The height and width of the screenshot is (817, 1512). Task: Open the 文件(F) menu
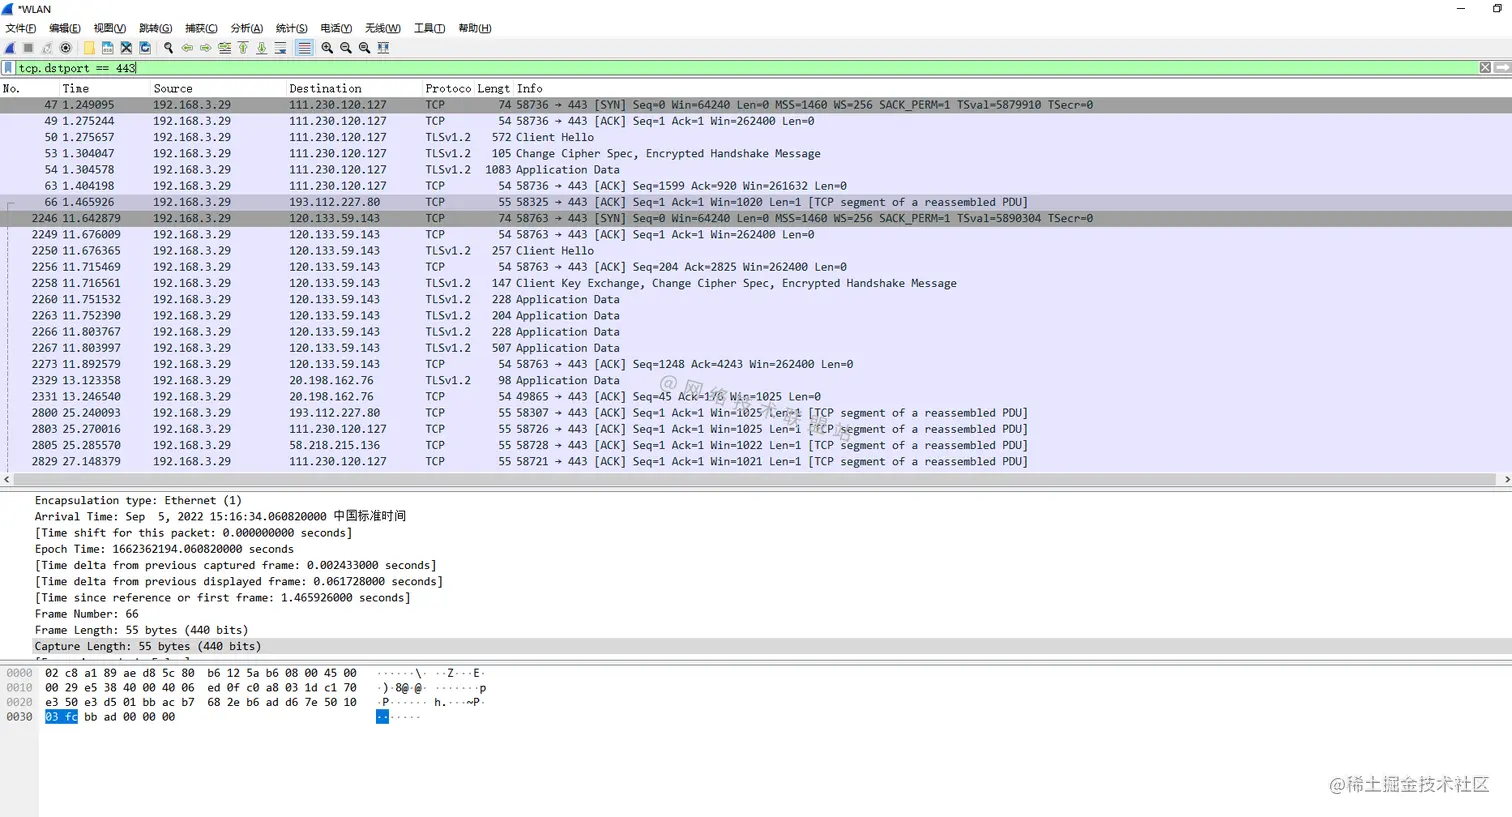point(21,28)
